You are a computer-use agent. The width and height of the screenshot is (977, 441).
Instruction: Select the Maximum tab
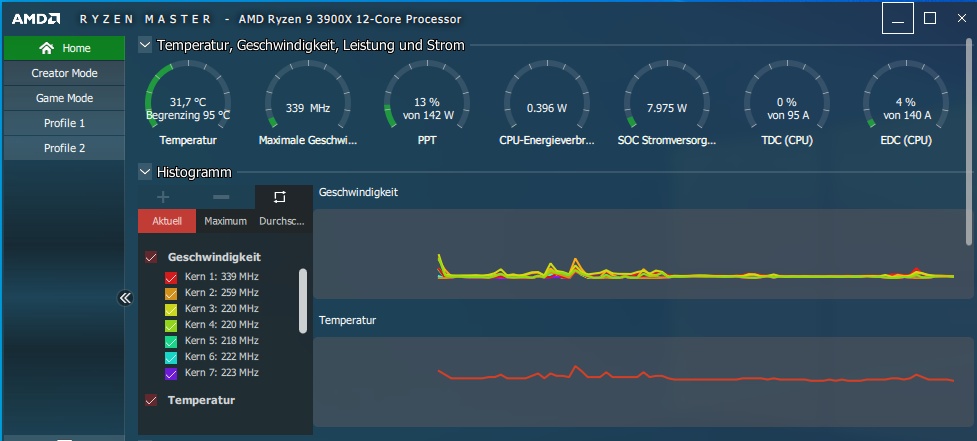coord(226,221)
